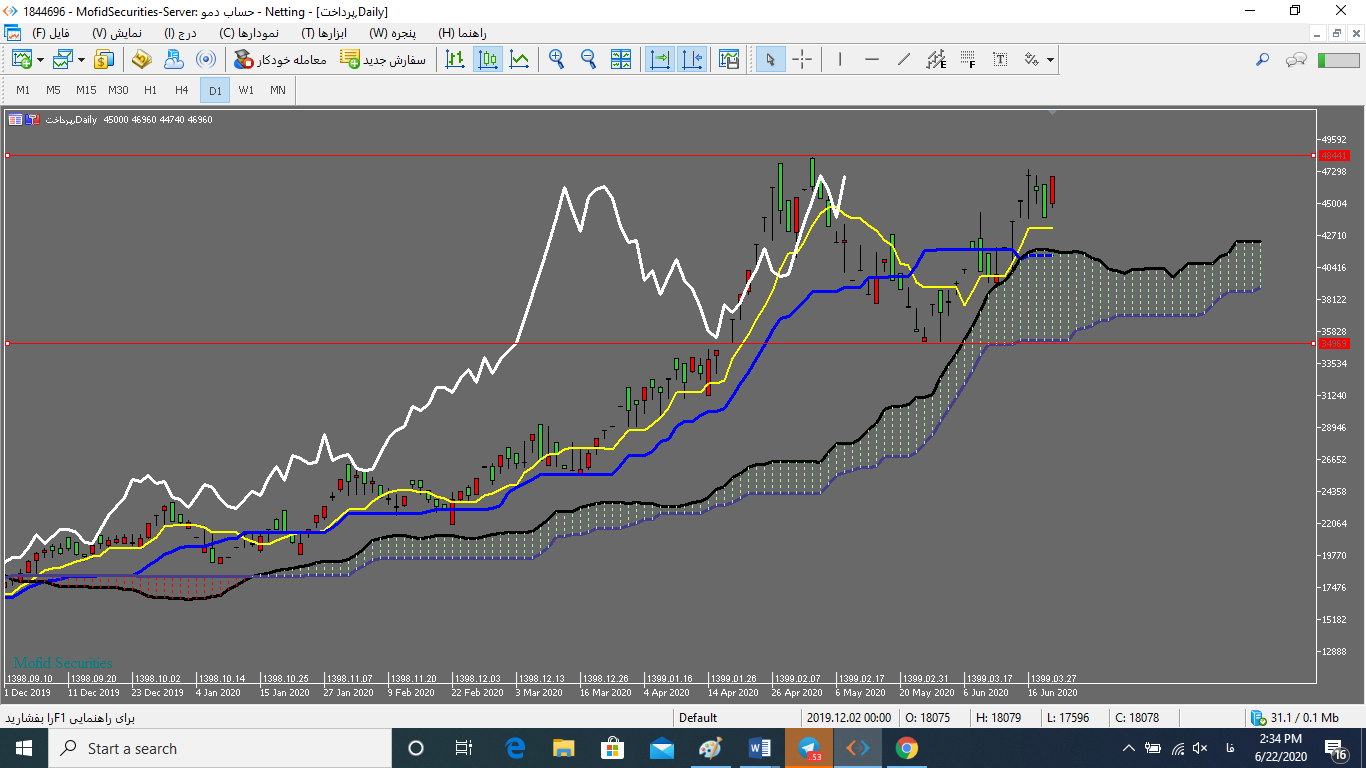Select the M15 timeframe
The image size is (1366, 768).
(x=86, y=90)
